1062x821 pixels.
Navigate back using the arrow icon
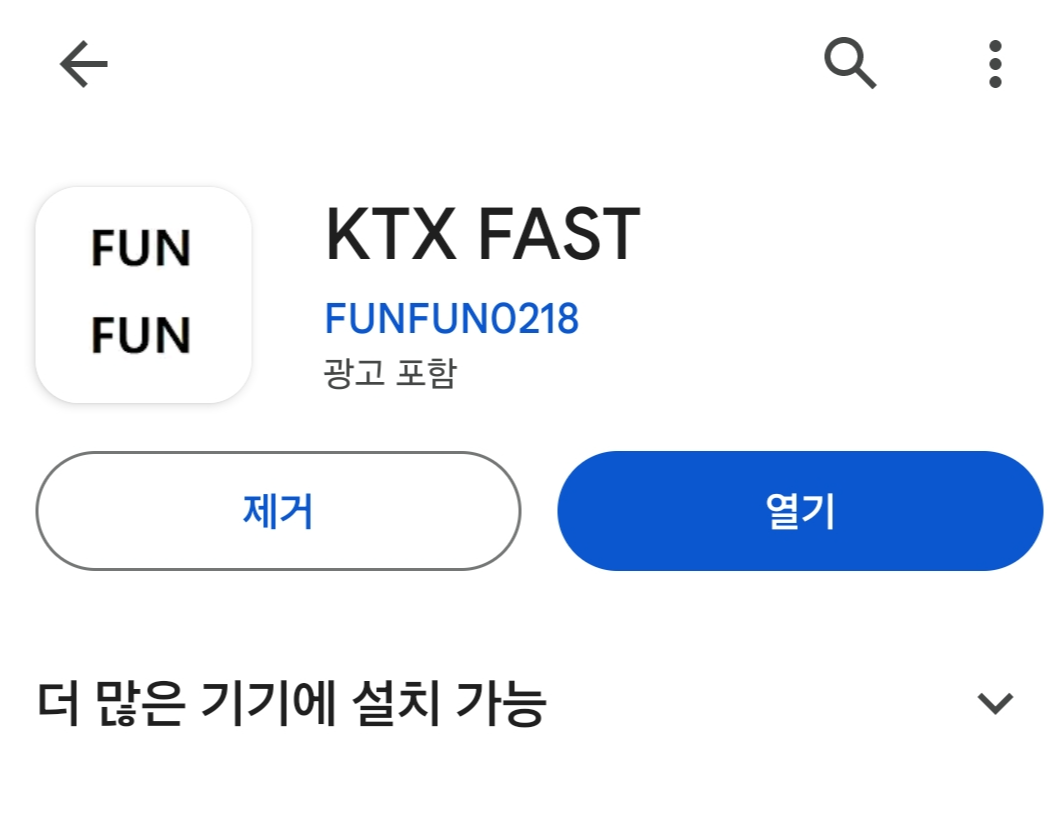point(83,63)
